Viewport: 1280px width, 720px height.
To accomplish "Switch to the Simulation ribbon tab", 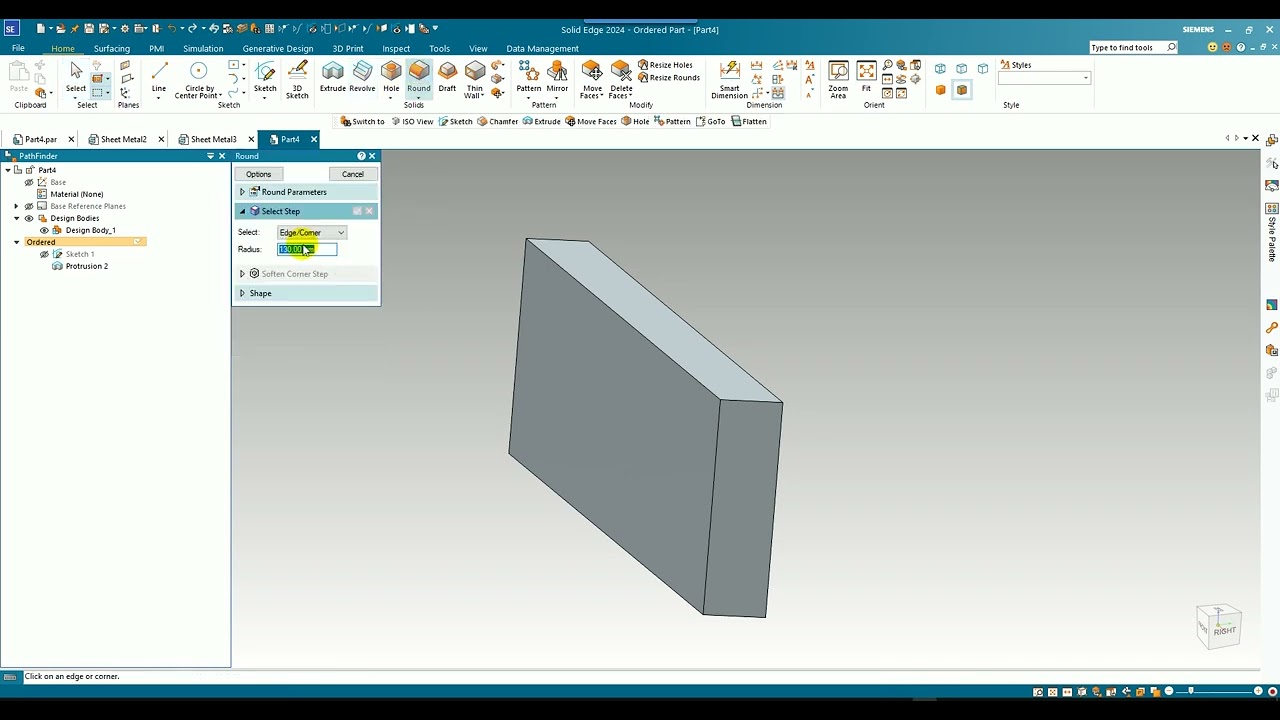I will tap(203, 48).
